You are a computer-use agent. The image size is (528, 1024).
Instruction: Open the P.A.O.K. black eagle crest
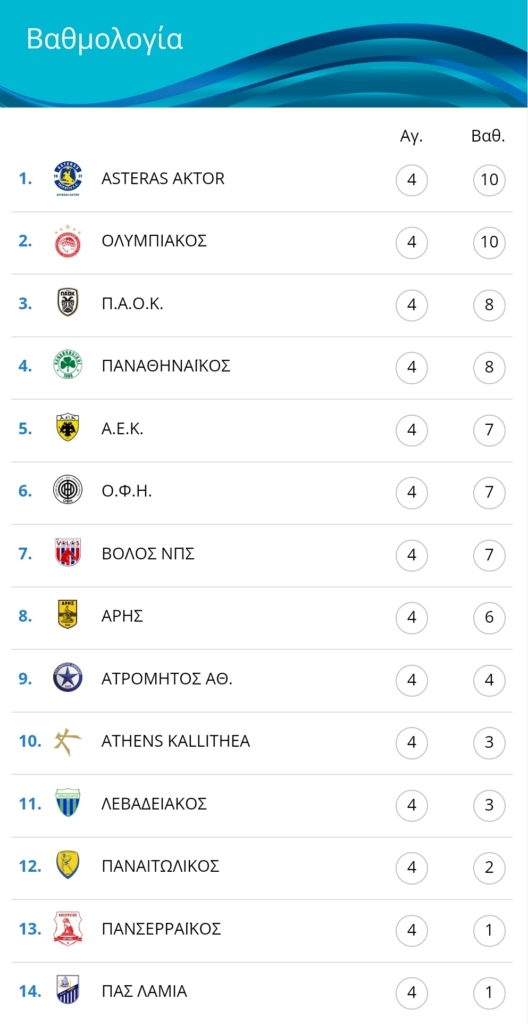(x=68, y=304)
